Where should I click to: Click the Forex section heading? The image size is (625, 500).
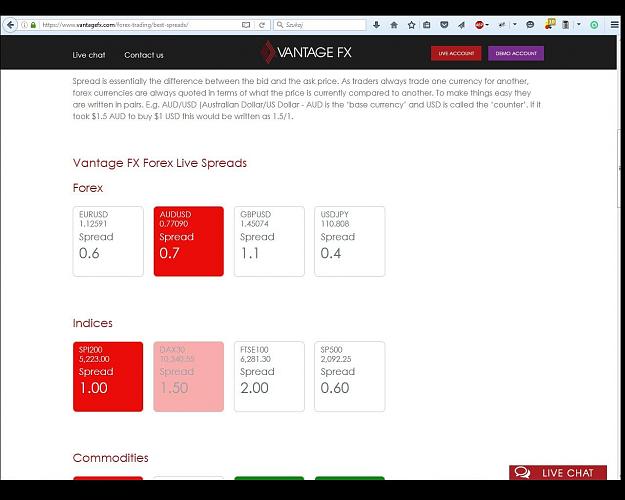click(88, 188)
